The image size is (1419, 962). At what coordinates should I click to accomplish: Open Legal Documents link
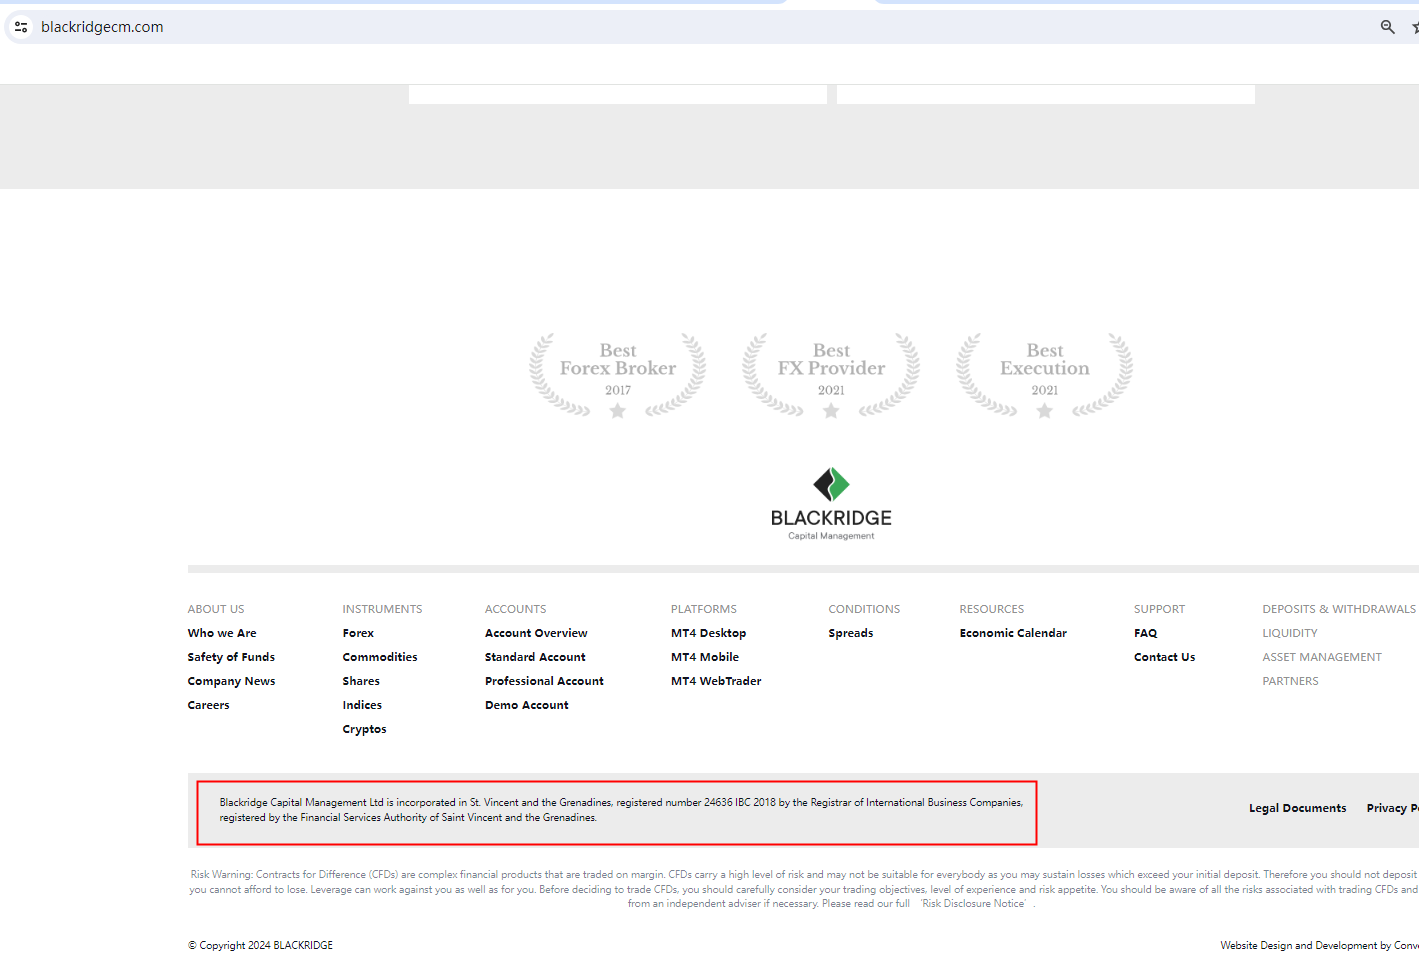[x=1297, y=808]
